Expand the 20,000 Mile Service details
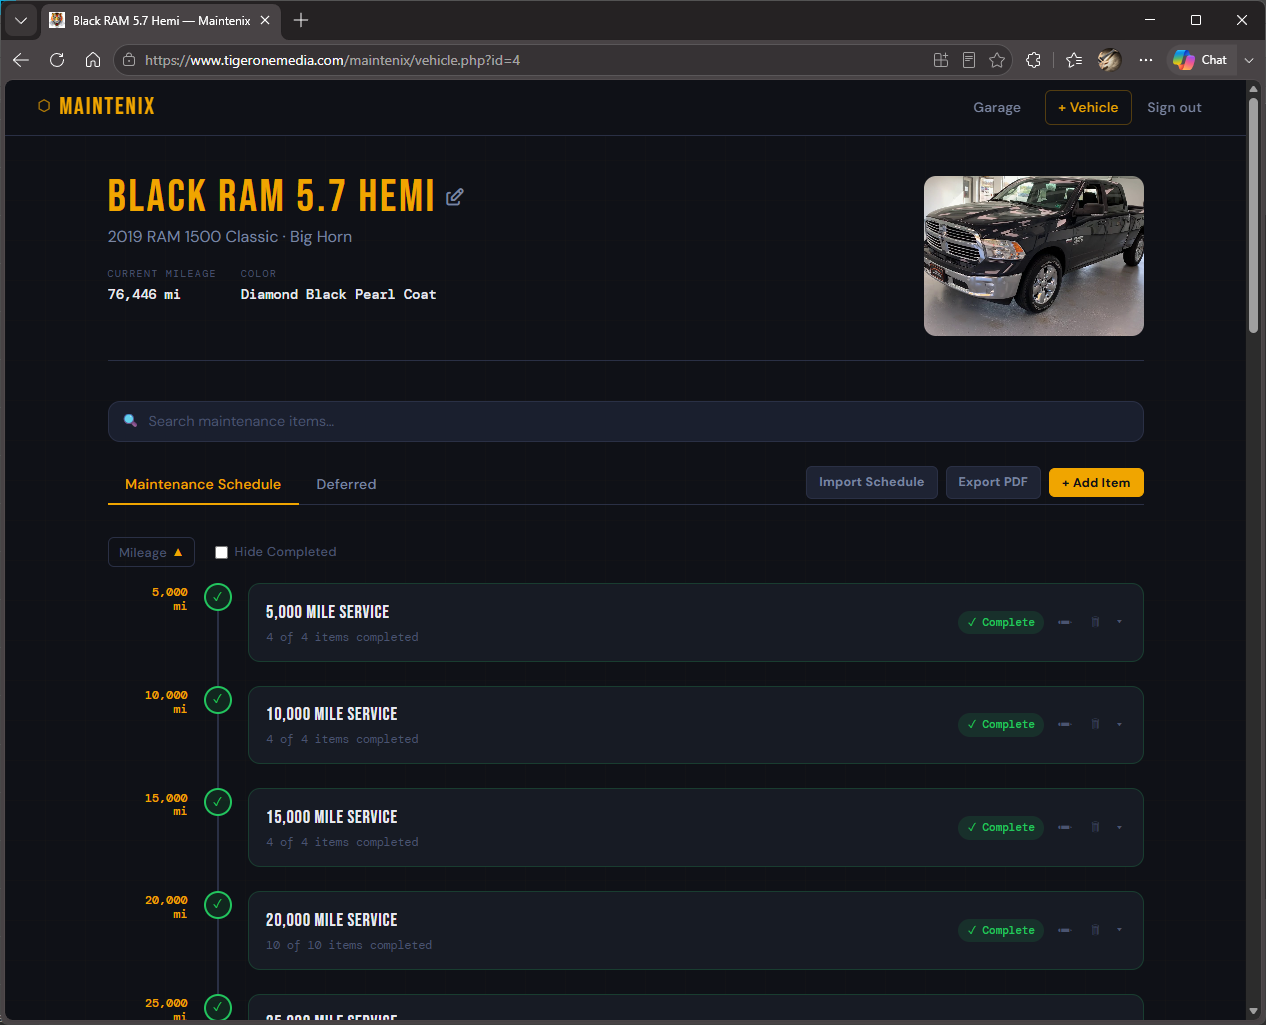1266x1025 pixels. [1119, 930]
